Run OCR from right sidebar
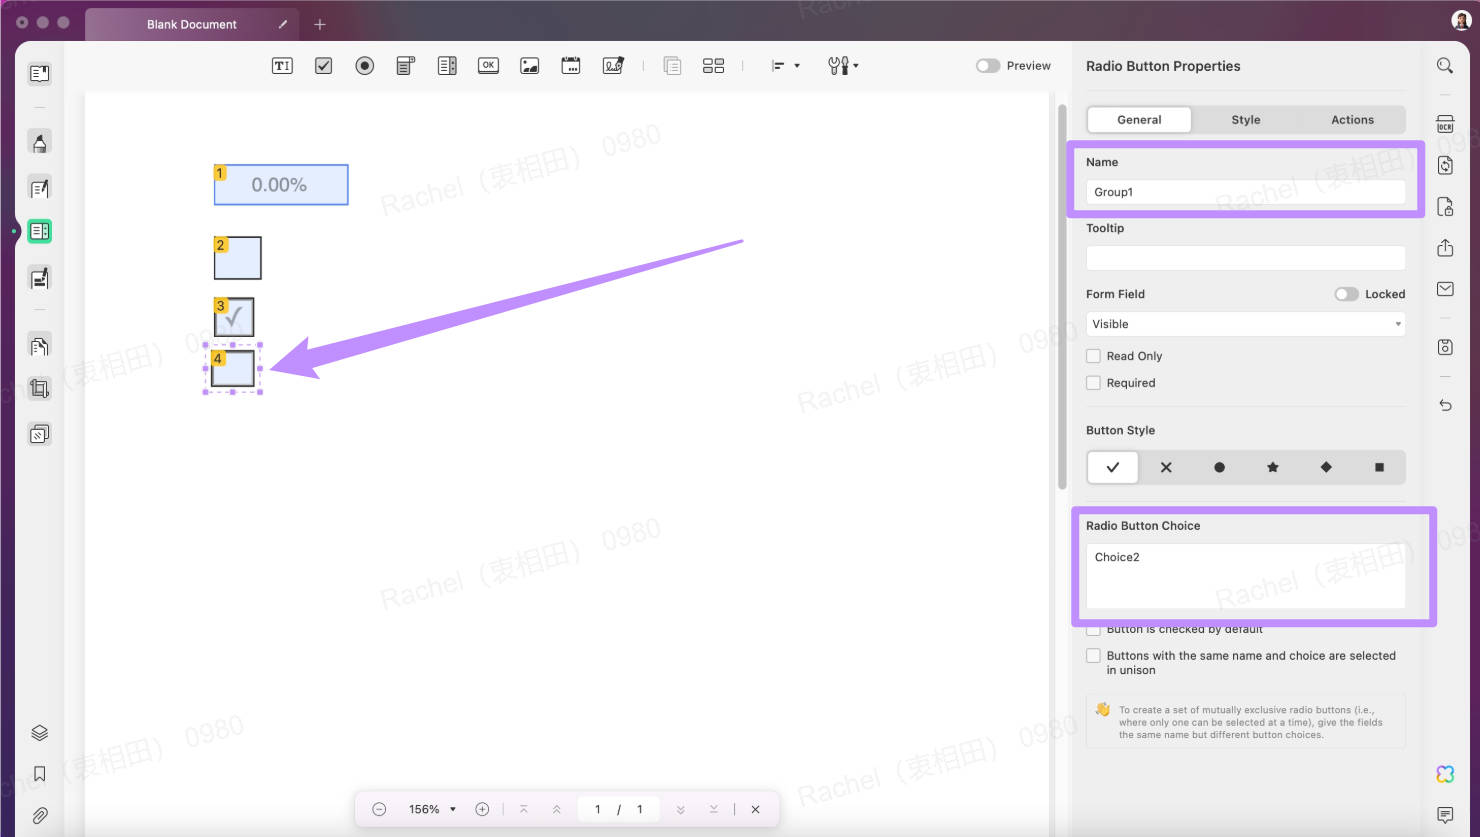This screenshot has width=1480, height=837. click(1445, 124)
